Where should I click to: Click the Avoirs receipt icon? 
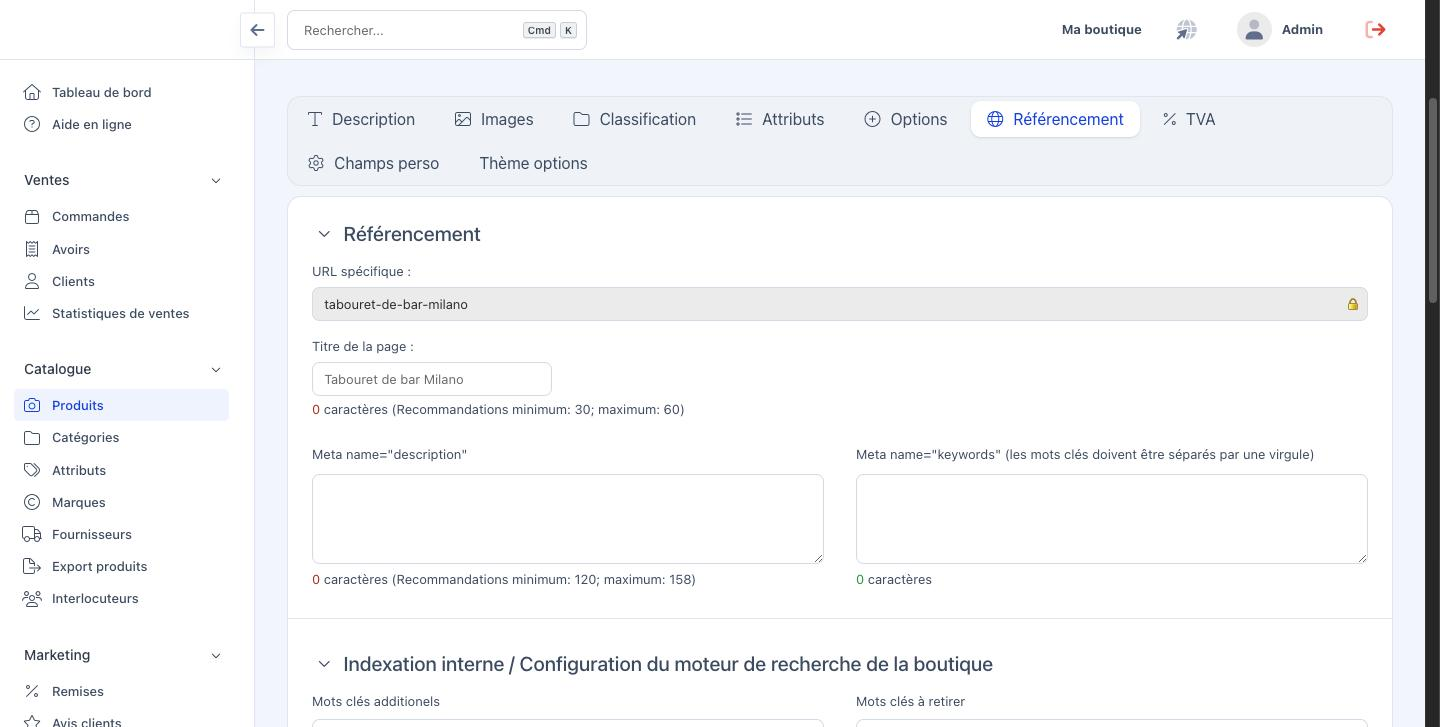click(x=32, y=249)
